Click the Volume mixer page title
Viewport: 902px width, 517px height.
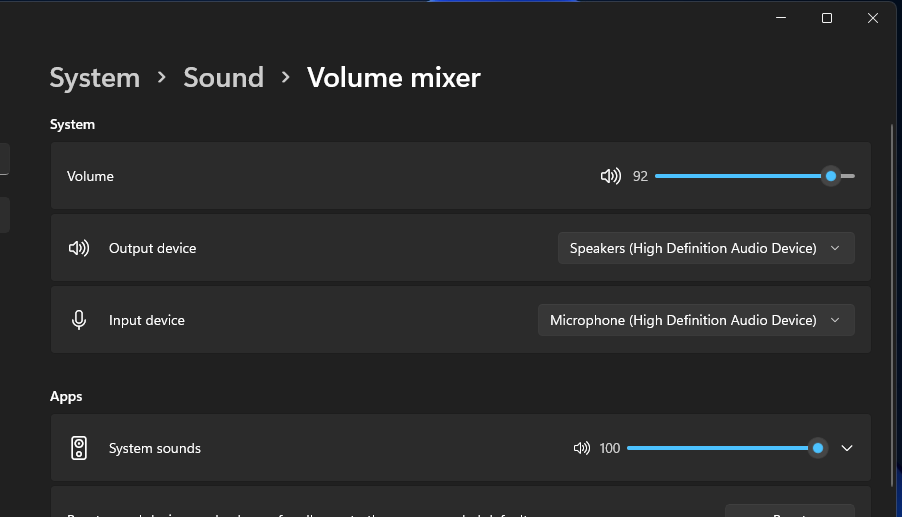pos(393,78)
